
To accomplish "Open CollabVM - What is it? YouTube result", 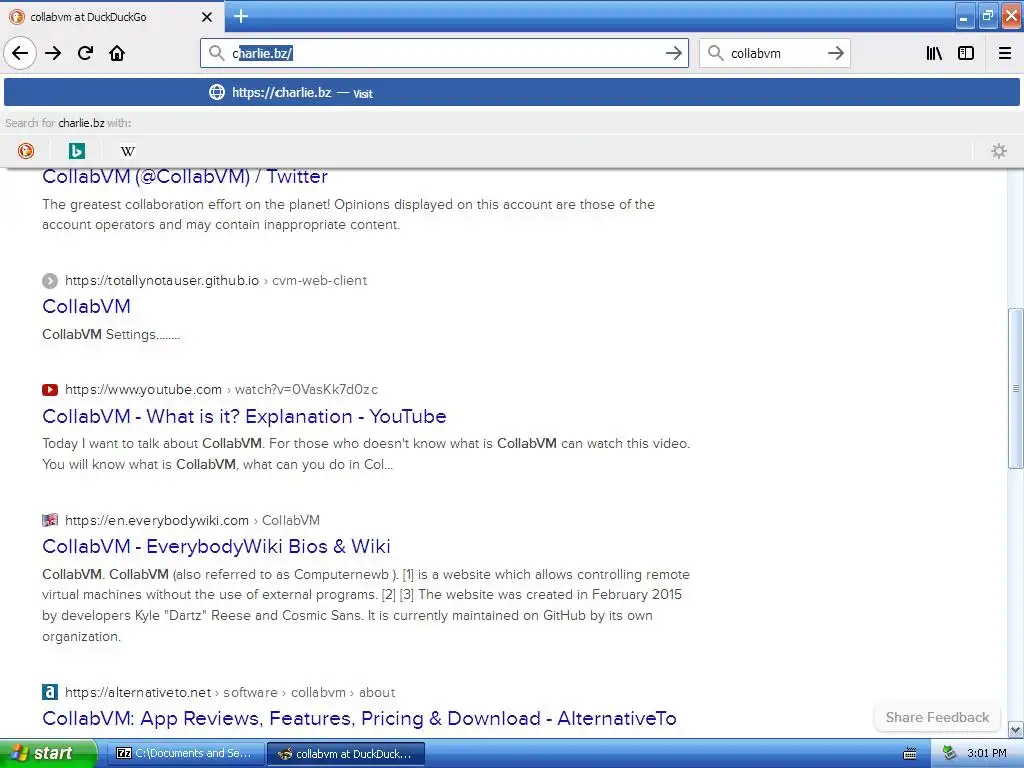I will [x=244, y=416].
